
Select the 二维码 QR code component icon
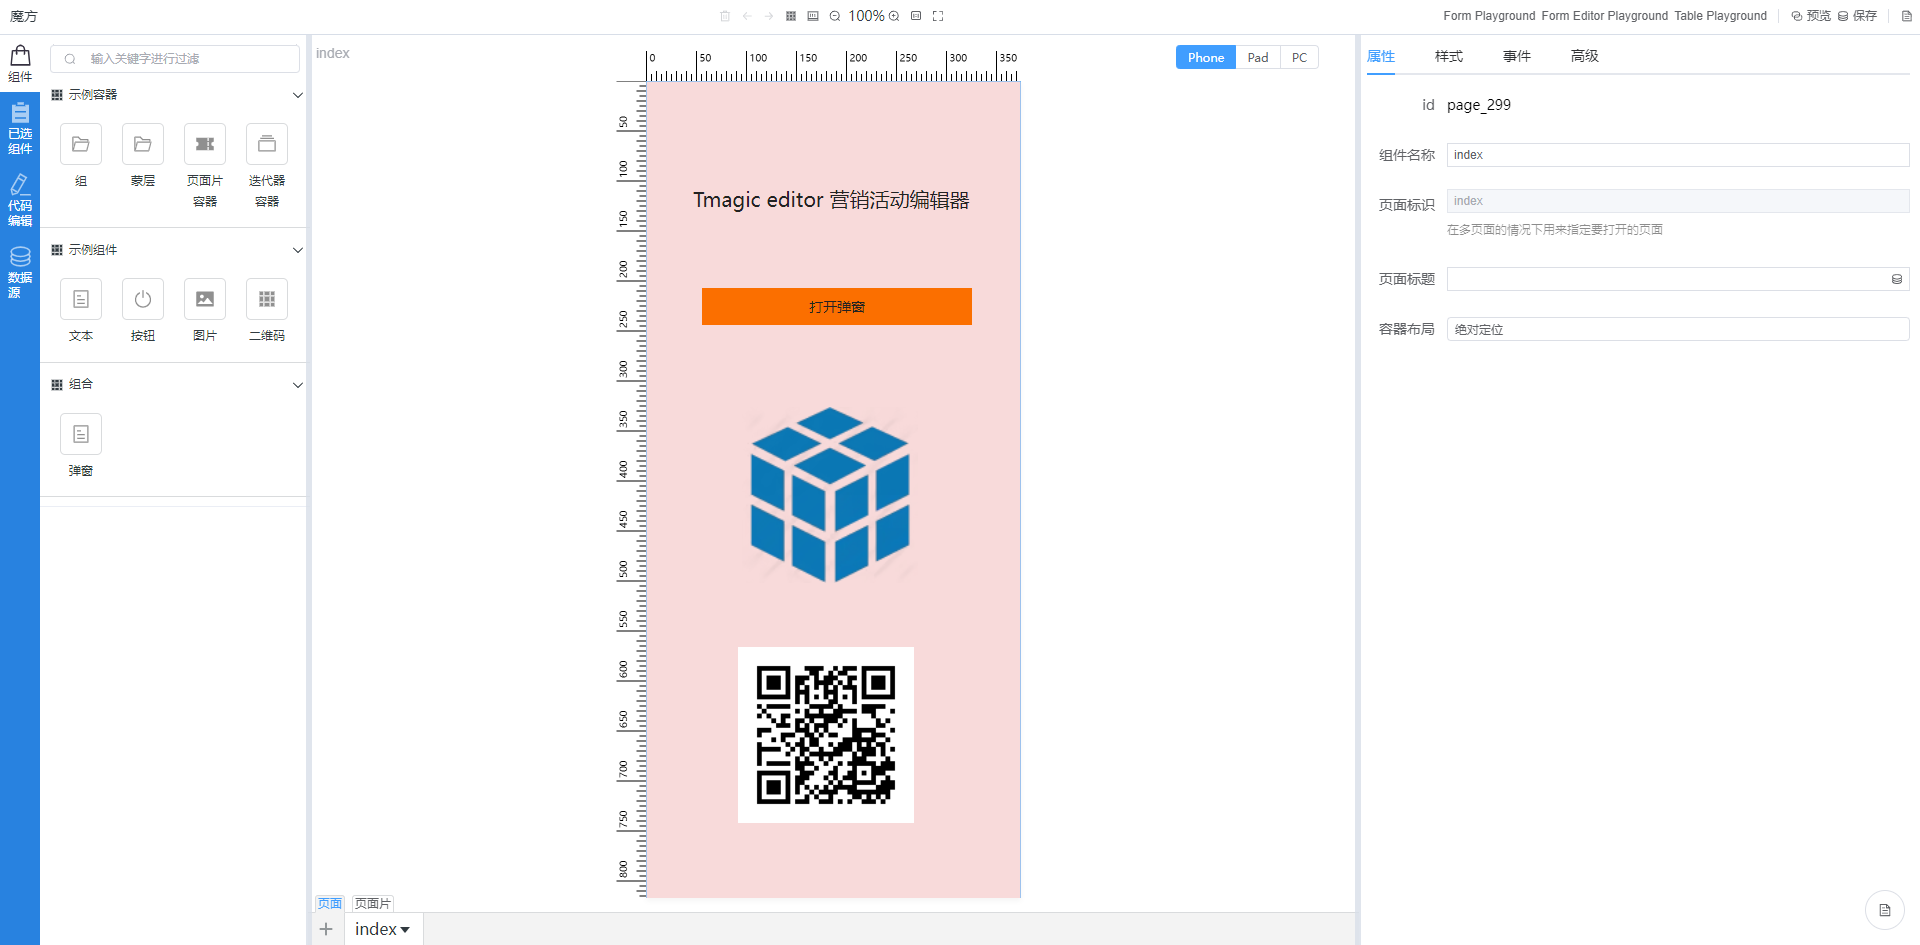[x=267, y=299]
